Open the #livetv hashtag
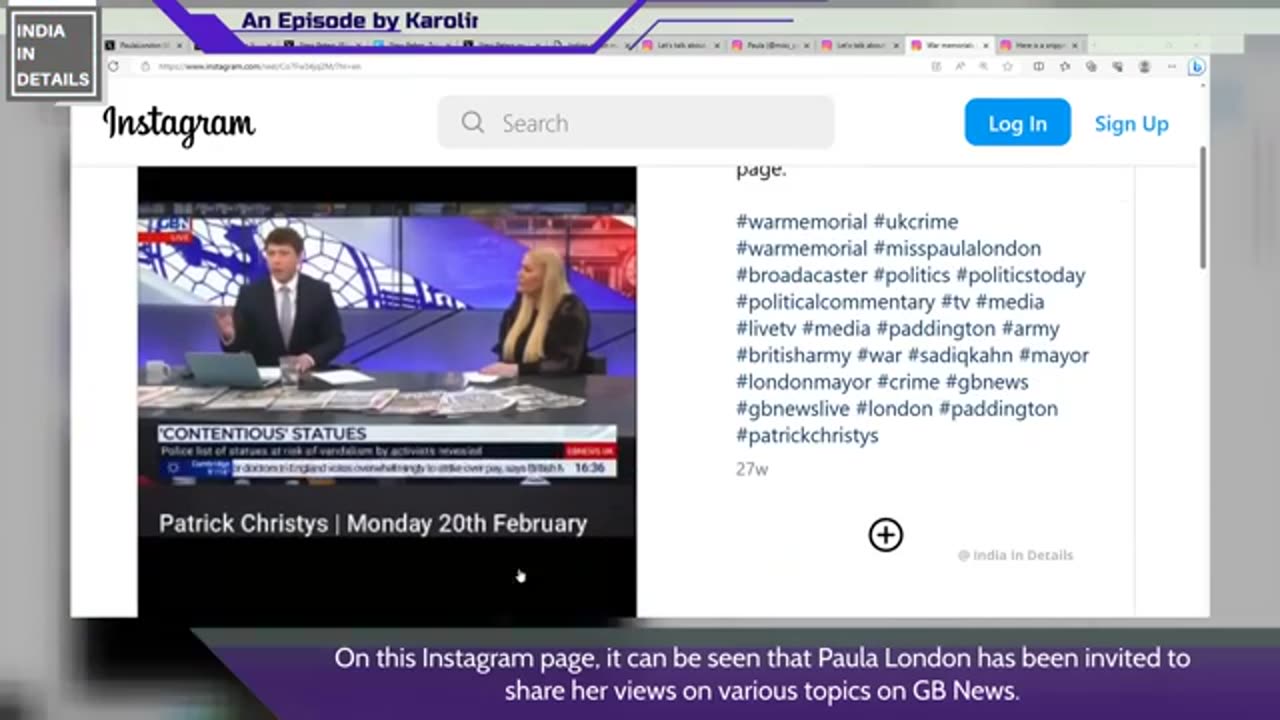 click(x=766, y=328)
